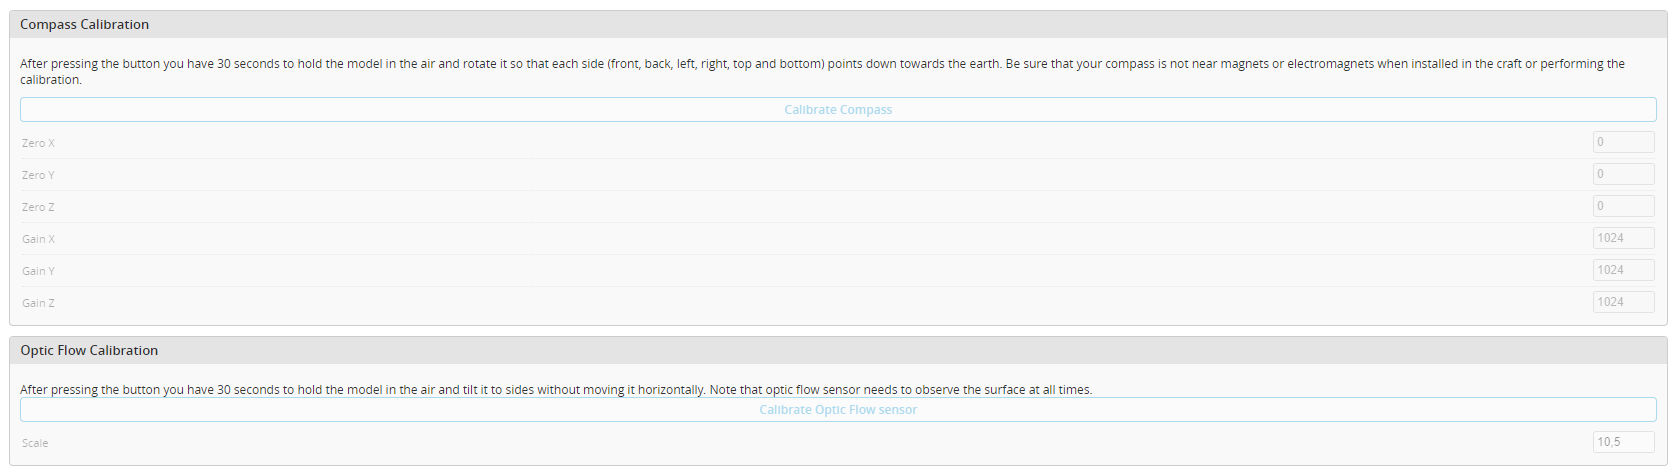Click the Zero Z label text
This screenshot has height=472, width=1678.
(x=38, y=207)
